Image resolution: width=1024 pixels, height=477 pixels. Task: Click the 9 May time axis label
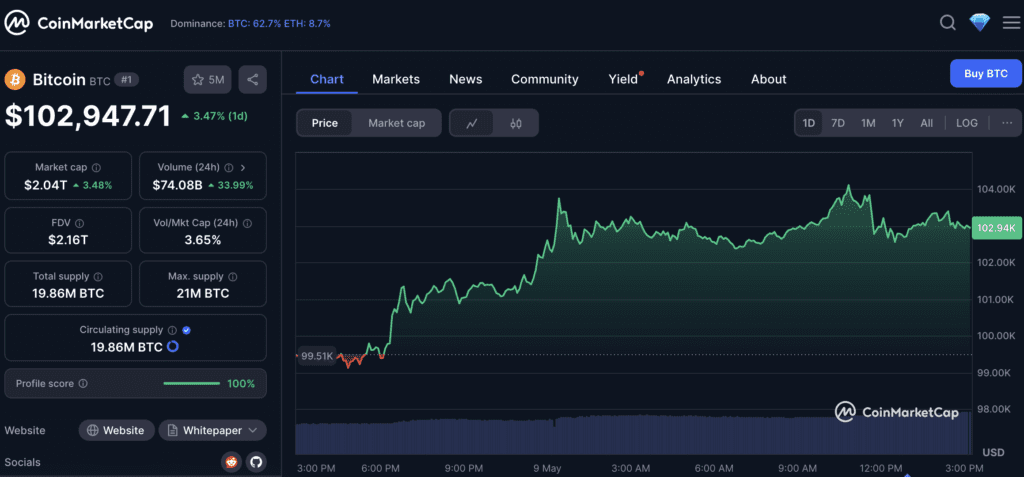[547, 469]
